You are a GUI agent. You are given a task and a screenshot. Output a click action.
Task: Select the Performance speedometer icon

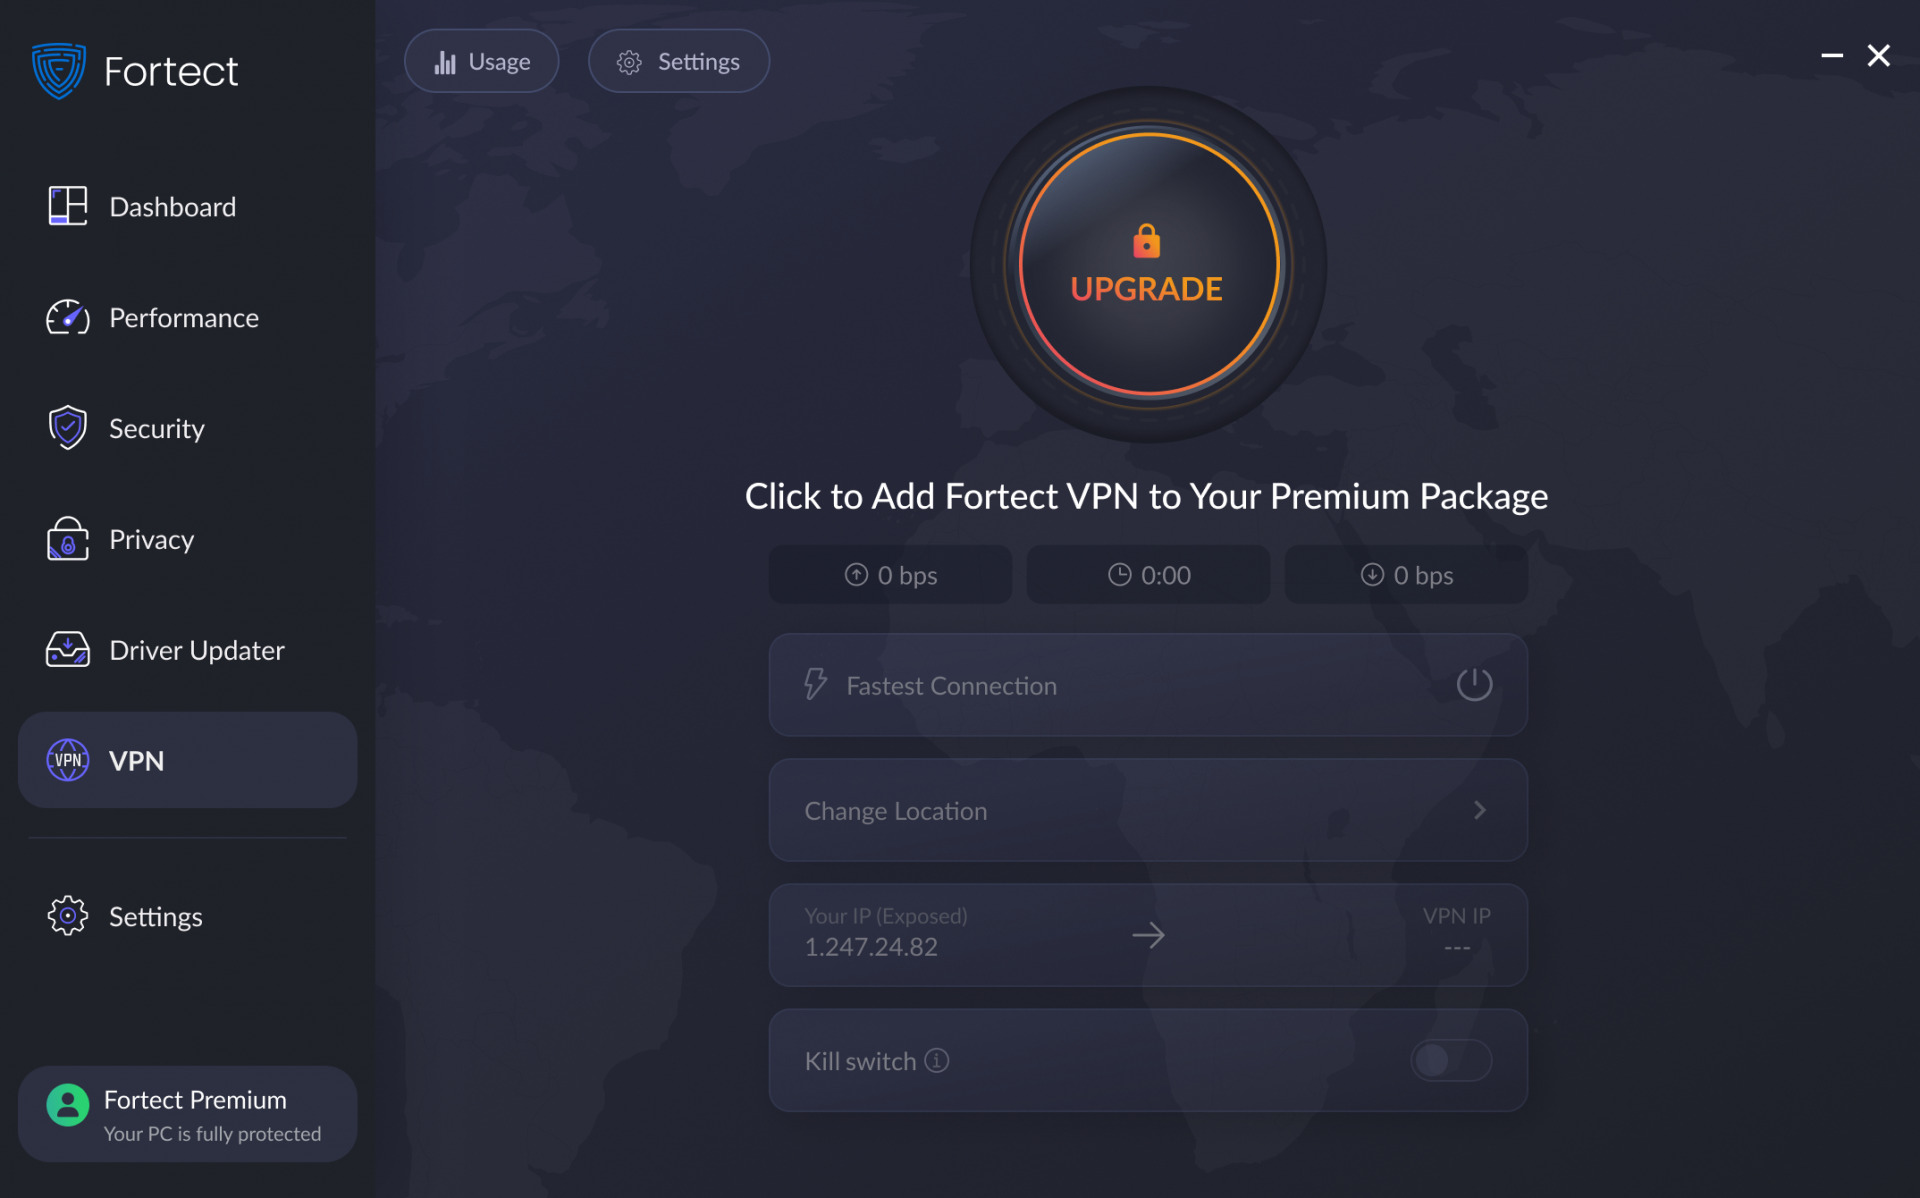[x=67, y=317]
